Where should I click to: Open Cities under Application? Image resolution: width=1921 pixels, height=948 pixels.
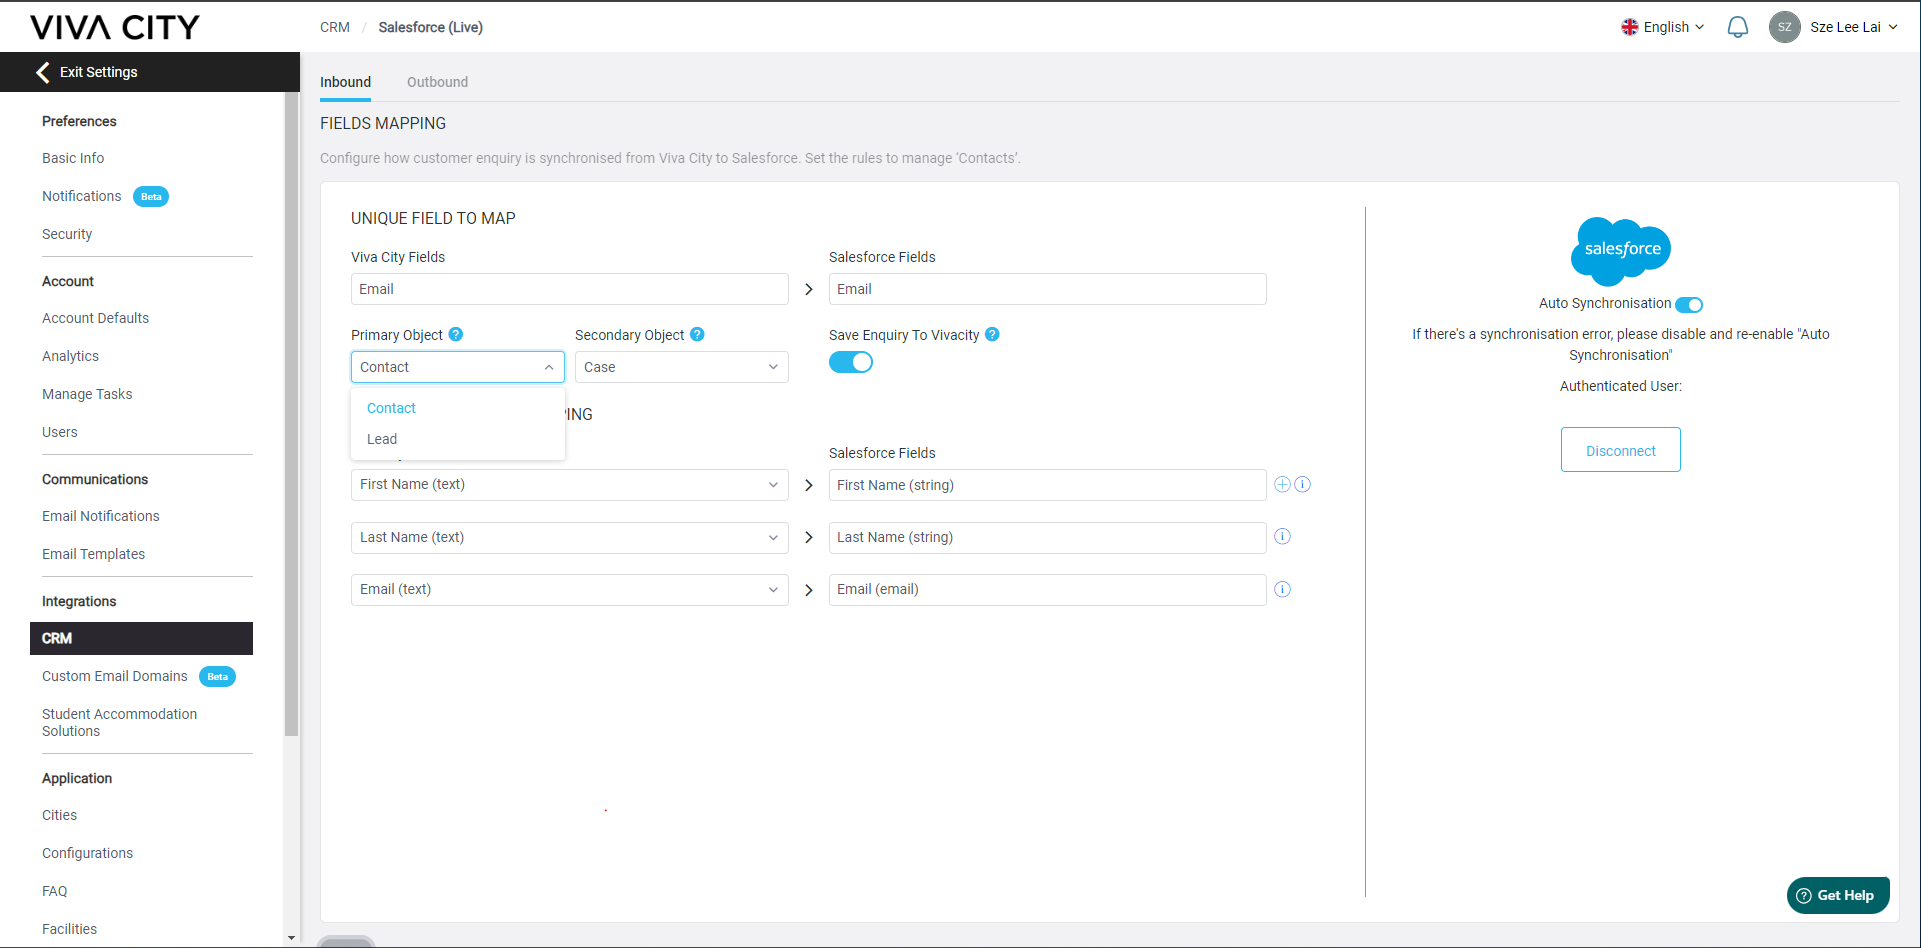click(x=60, y=815)
